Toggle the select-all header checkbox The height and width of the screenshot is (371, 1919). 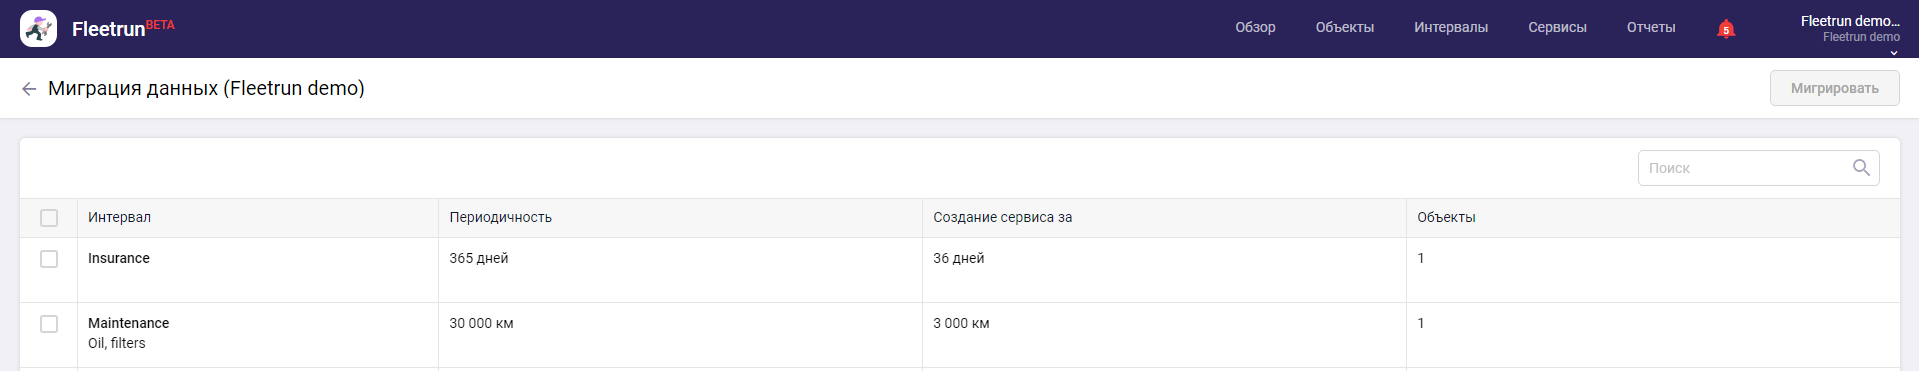(49, 218)
